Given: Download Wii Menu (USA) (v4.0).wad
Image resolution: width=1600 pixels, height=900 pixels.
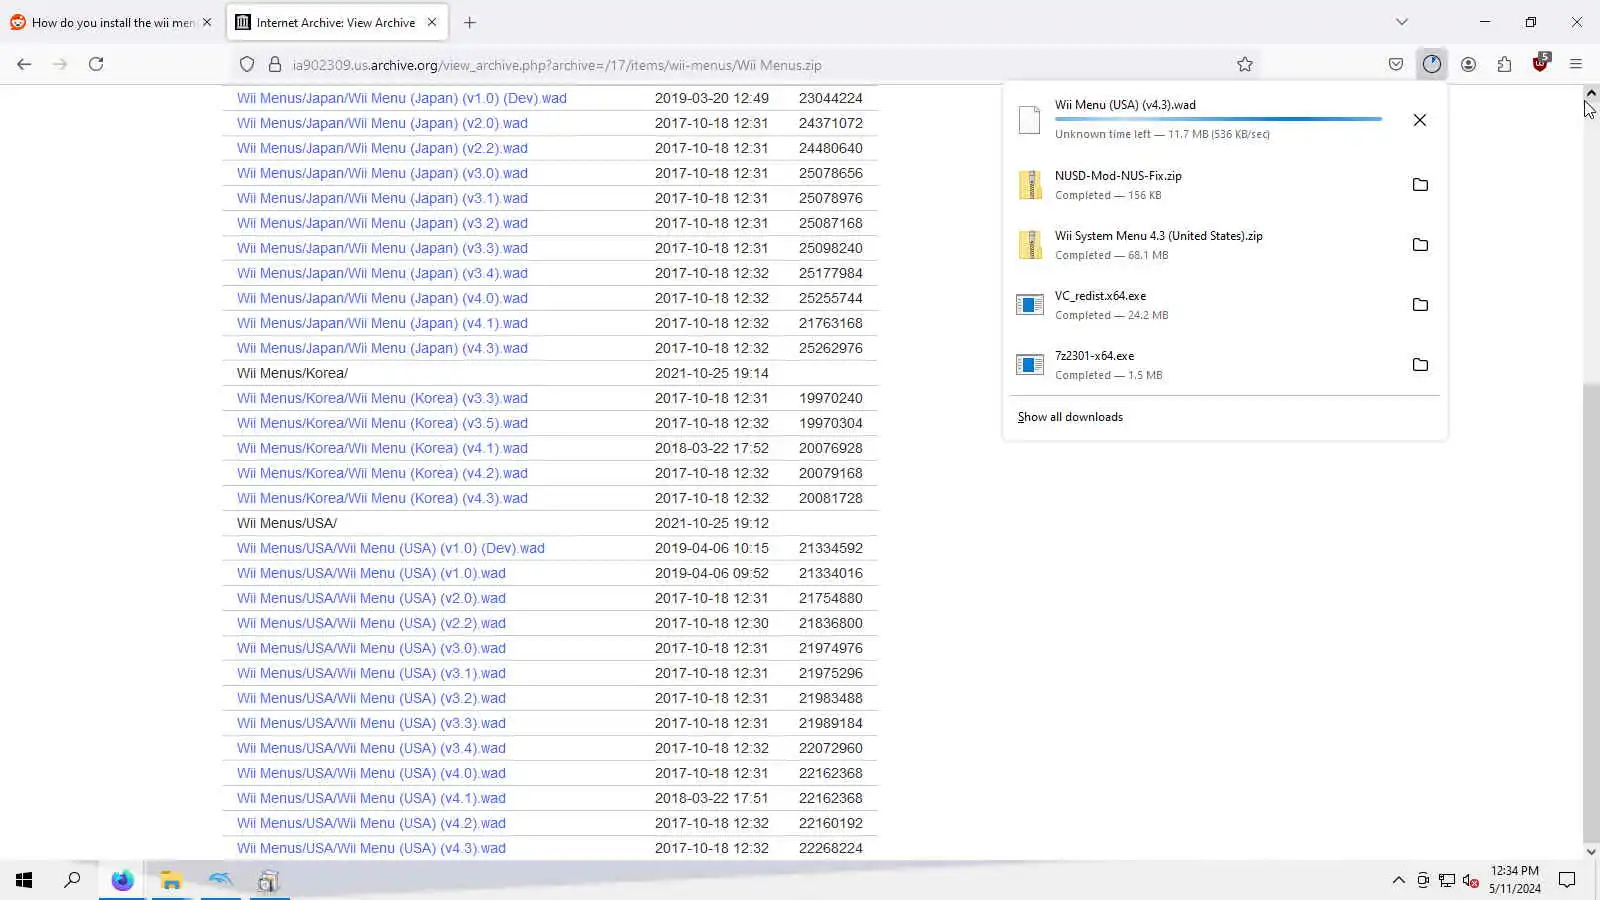Looking at the screenshot, I should 371,773.
